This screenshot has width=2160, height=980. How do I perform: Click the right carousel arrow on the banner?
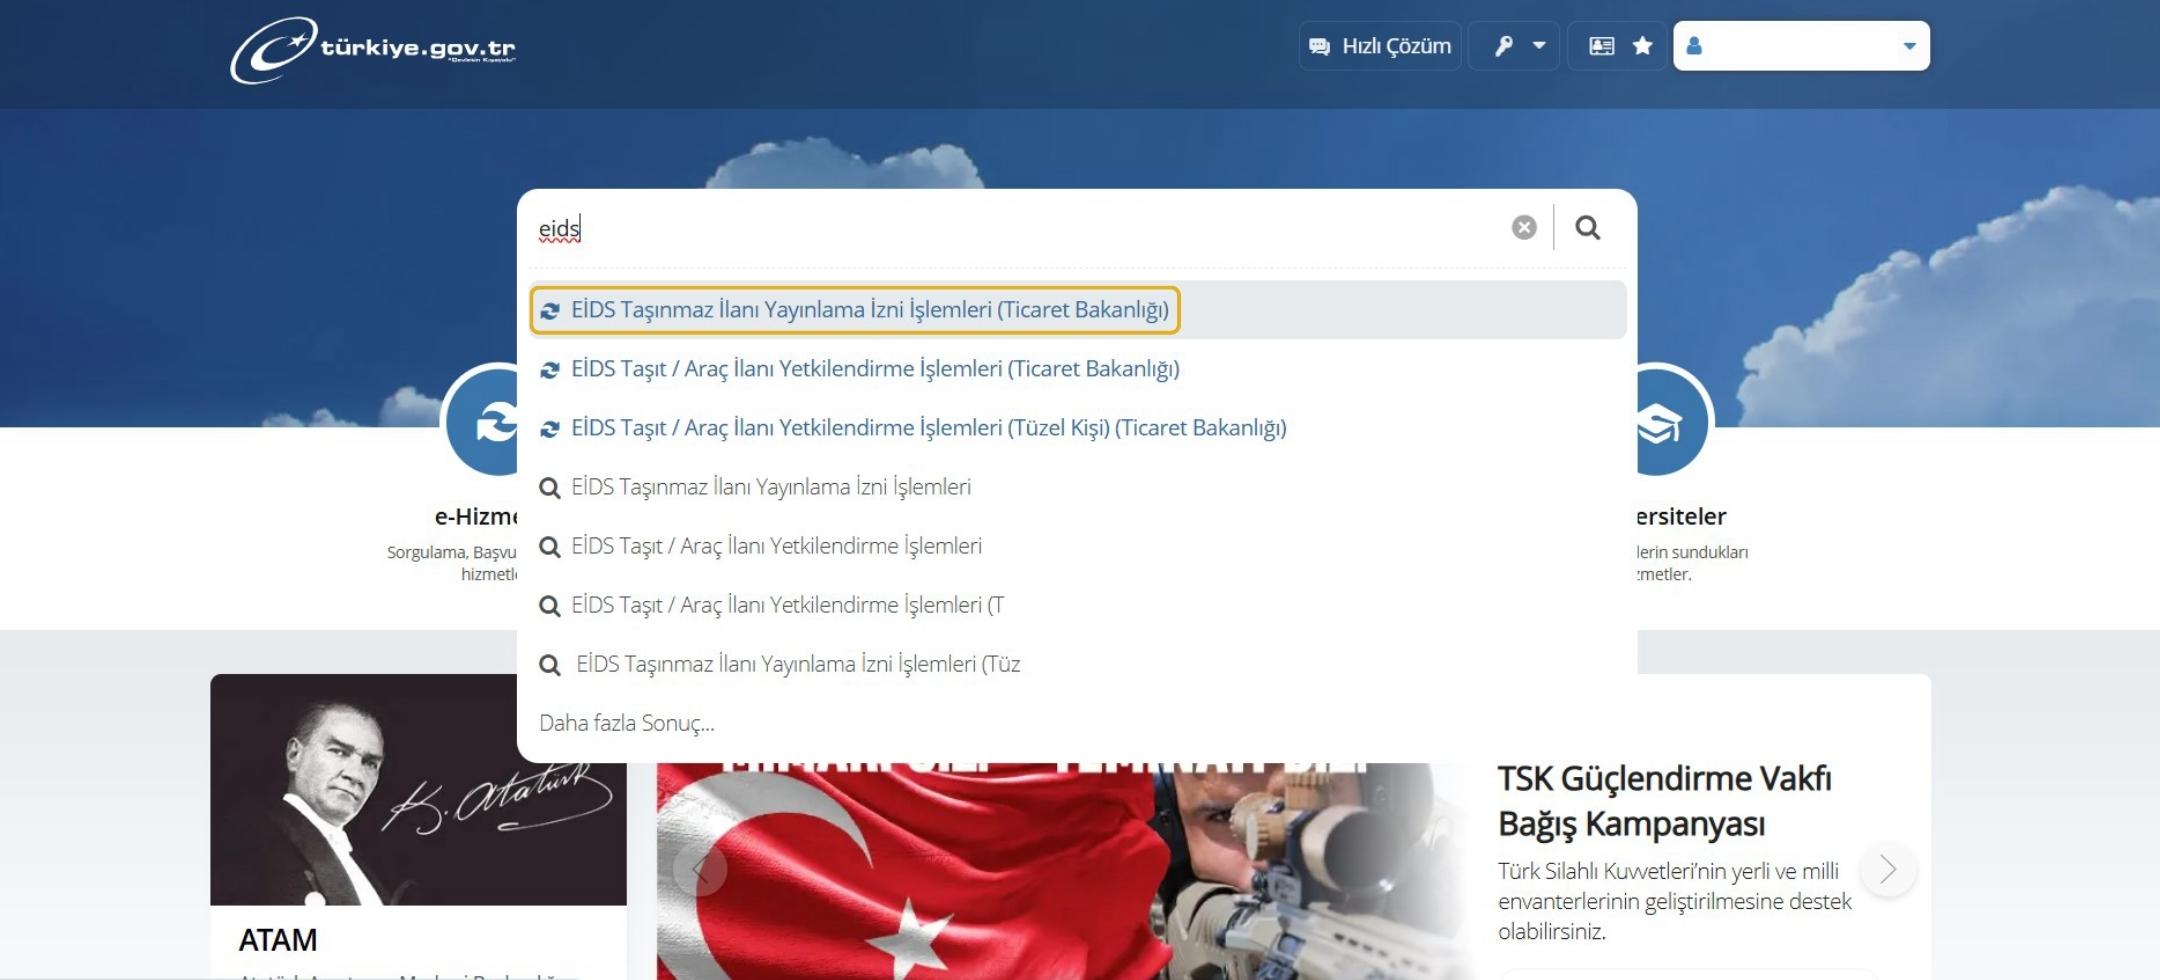(1888, 870)
